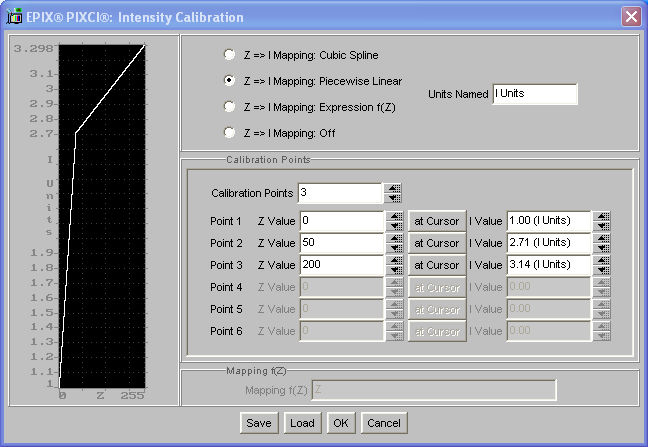
Task: Save the calibration settings
Action: 259,423
